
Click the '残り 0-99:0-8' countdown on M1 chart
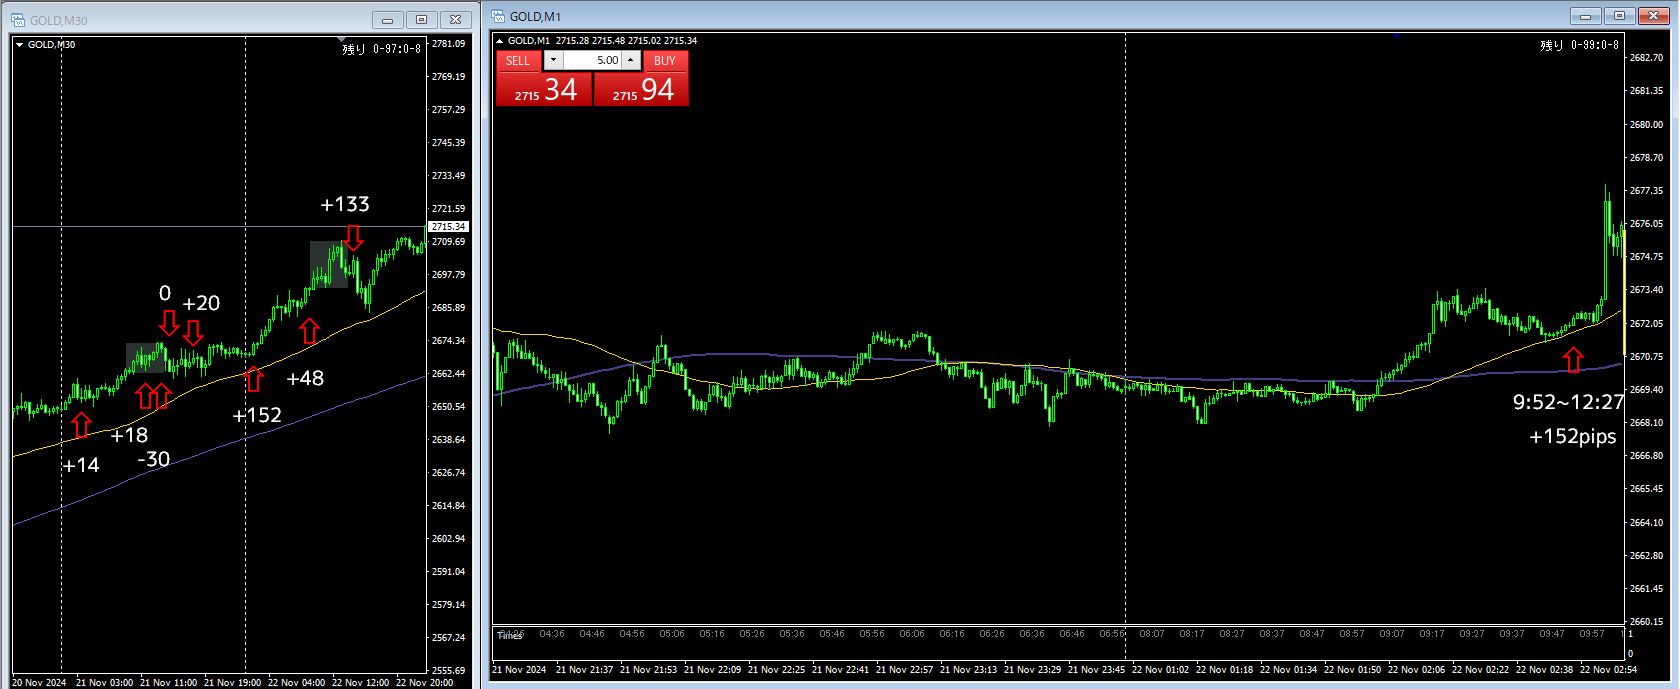click(x=1579, y=45)
